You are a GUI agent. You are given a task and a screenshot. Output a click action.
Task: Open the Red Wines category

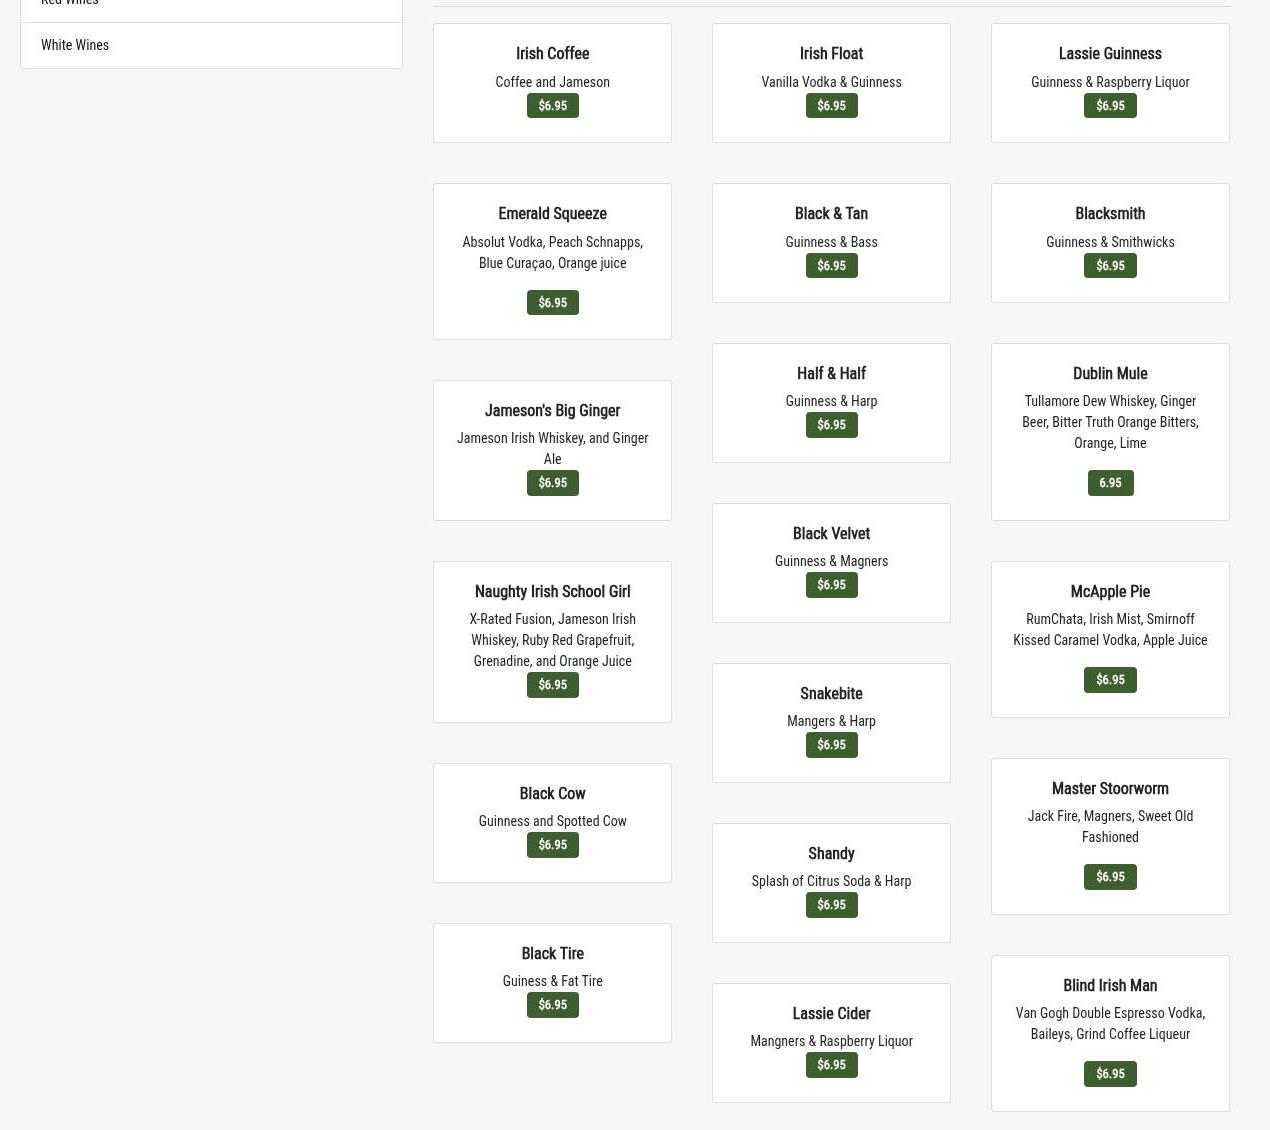click(x=70, y=3)
